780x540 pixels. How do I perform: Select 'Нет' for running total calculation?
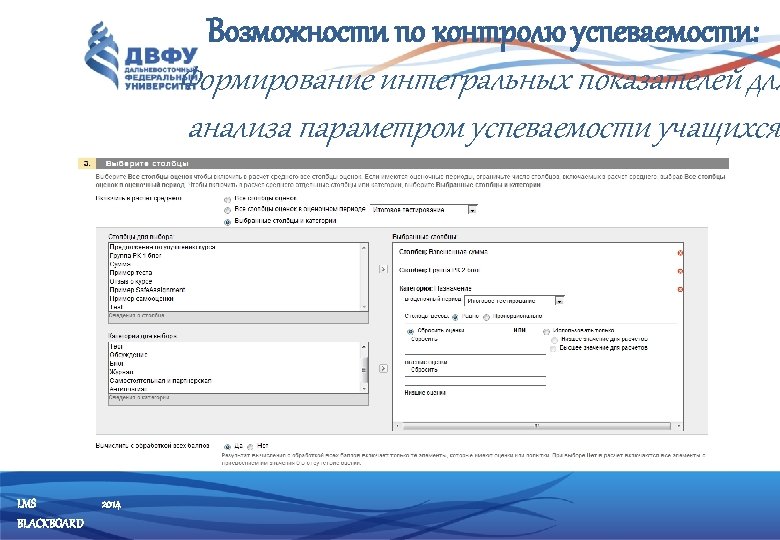click(250, 447)
